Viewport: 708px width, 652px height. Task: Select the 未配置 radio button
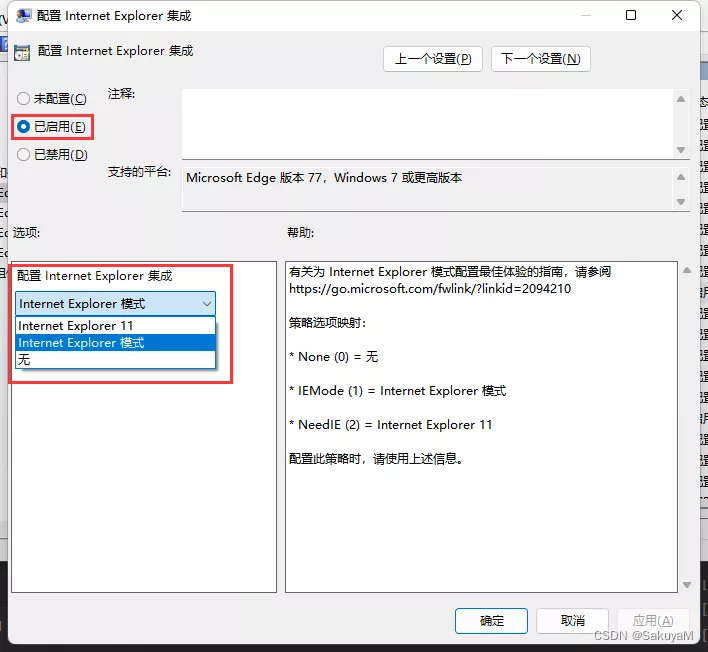24,99
